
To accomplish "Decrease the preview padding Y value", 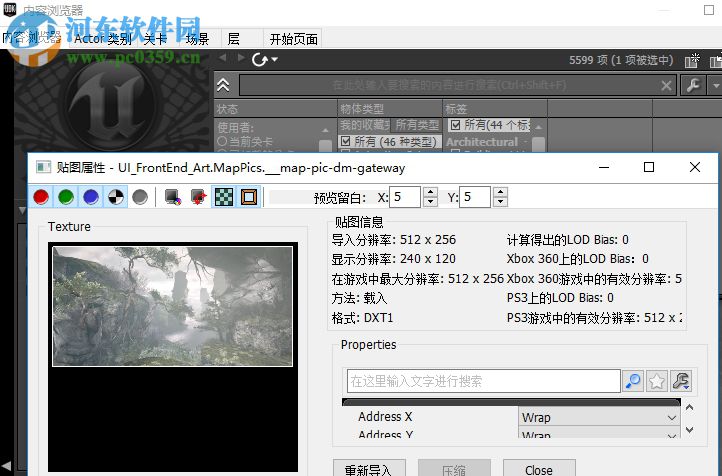I will click(501, 202).
